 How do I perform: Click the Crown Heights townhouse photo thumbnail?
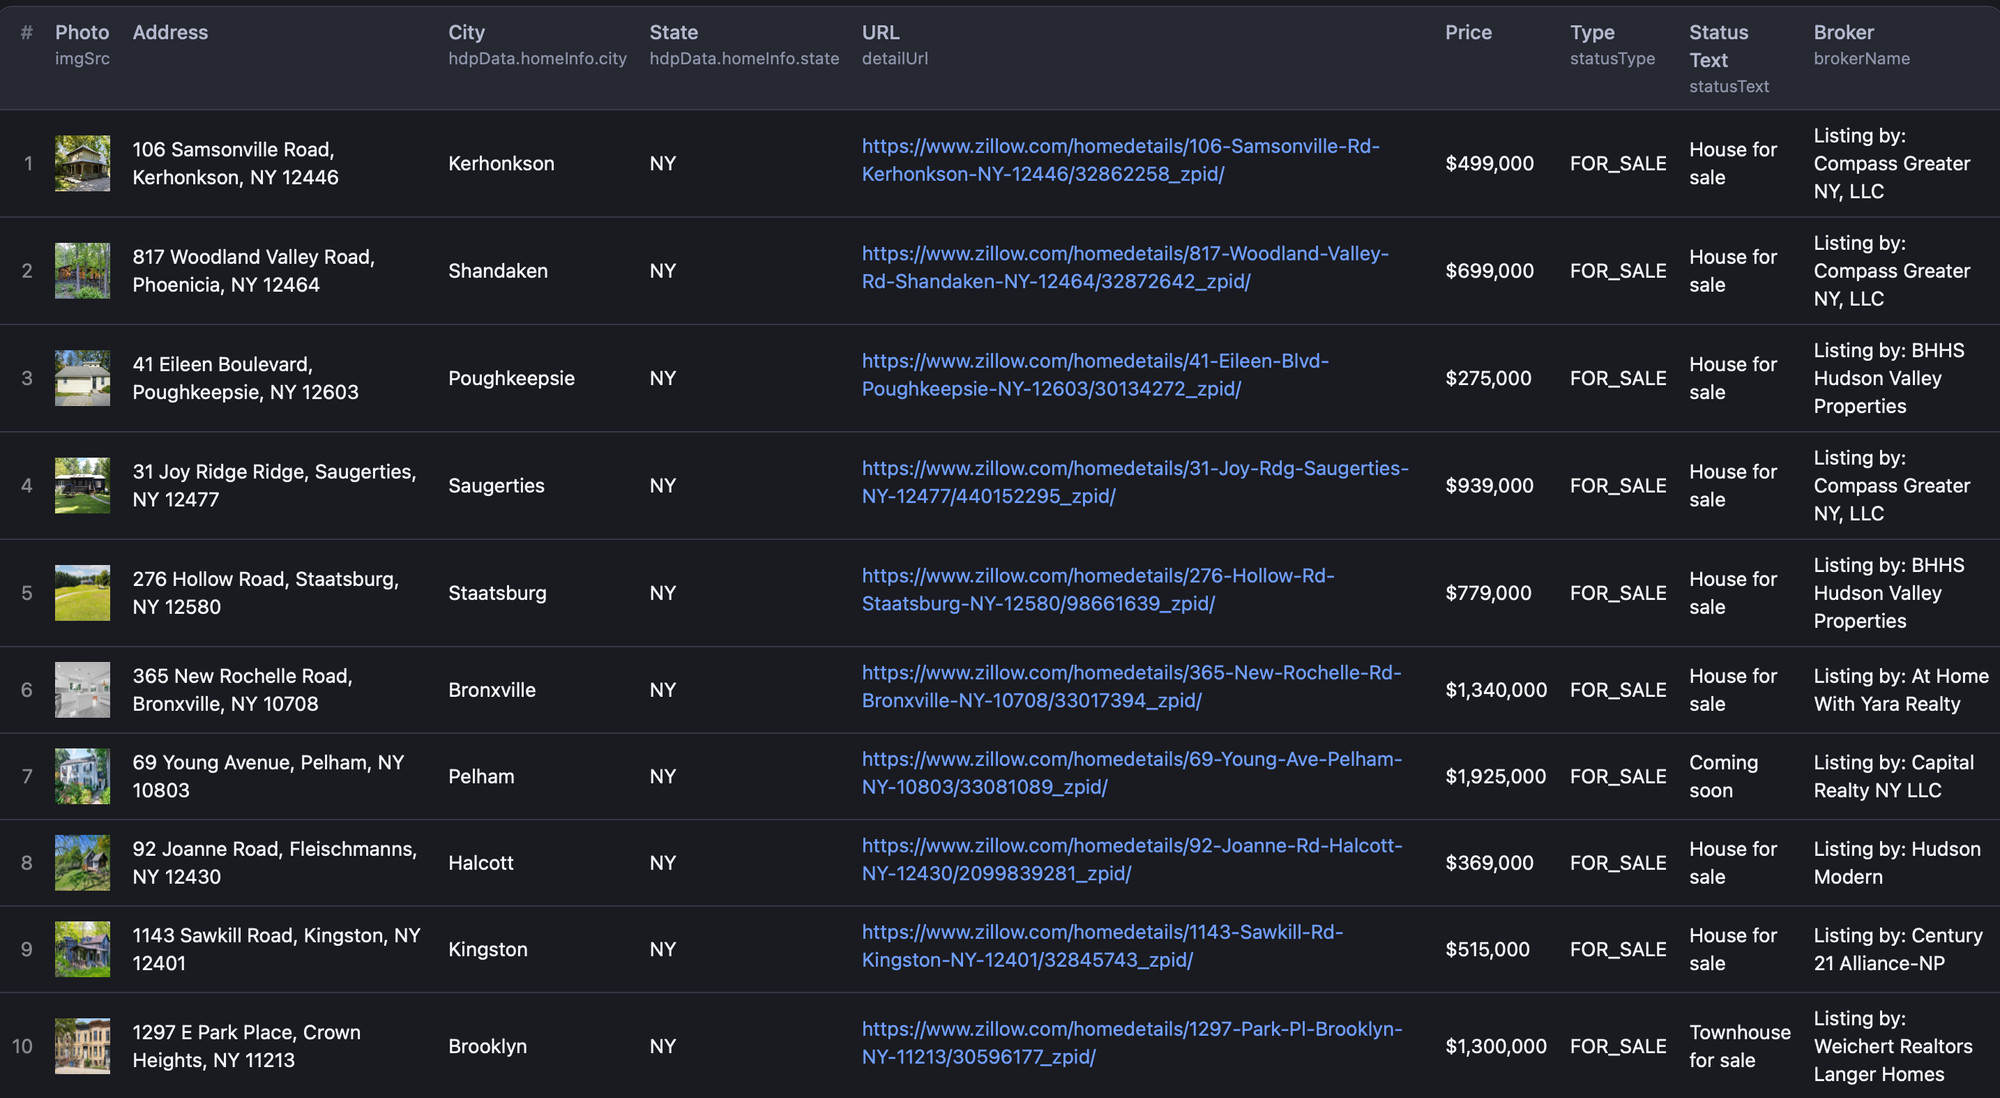82,1047
